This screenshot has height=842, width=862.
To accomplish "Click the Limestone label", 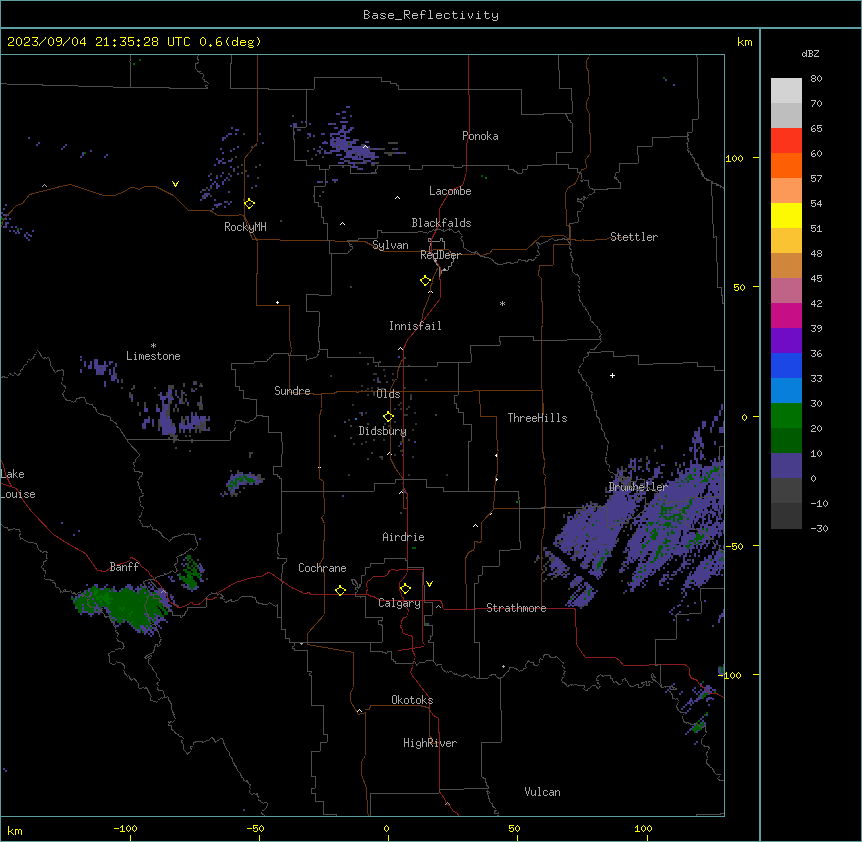I will point(153,356).
